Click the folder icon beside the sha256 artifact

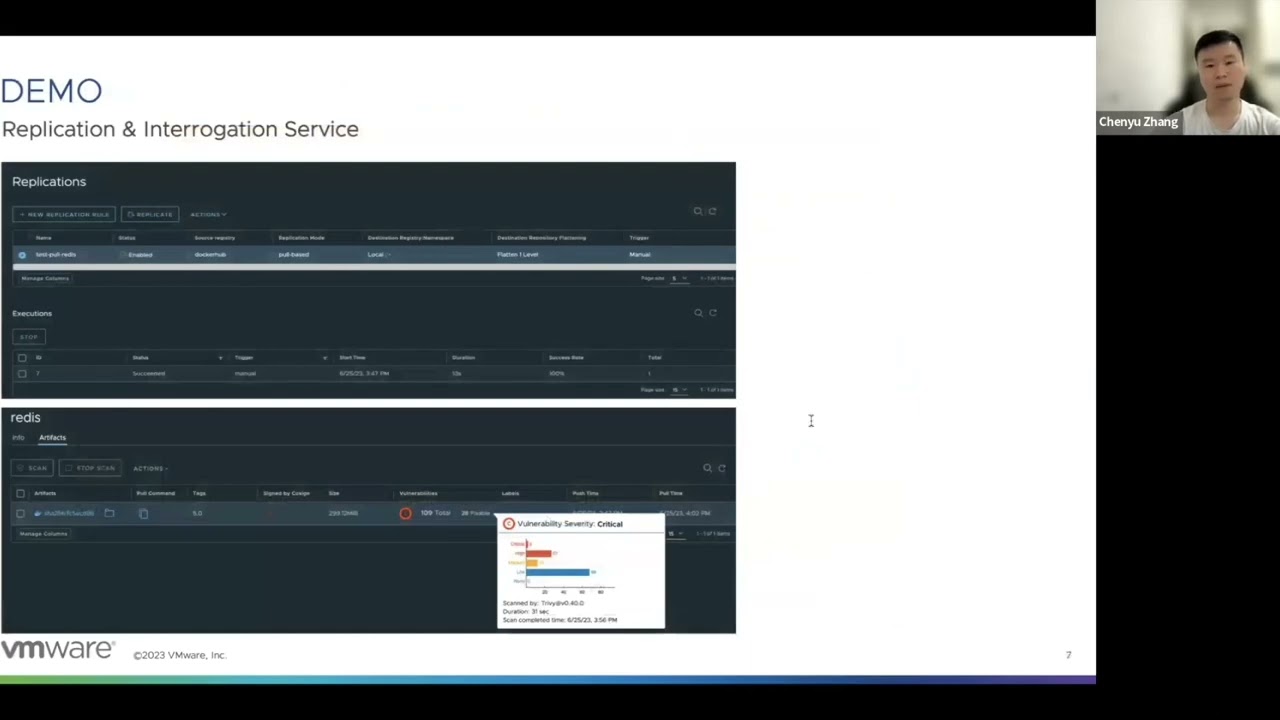109,513
